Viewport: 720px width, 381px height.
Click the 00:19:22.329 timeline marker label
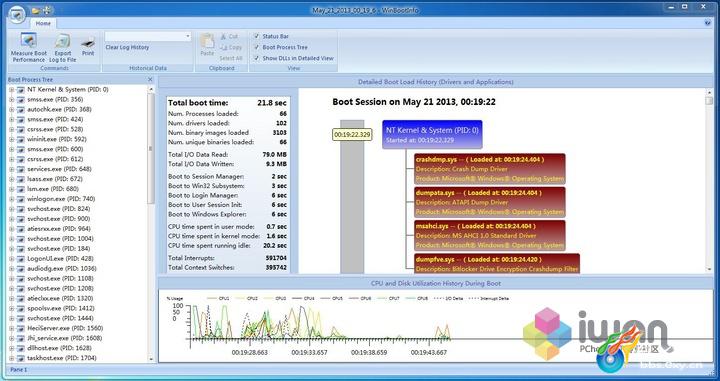(352, 134)
